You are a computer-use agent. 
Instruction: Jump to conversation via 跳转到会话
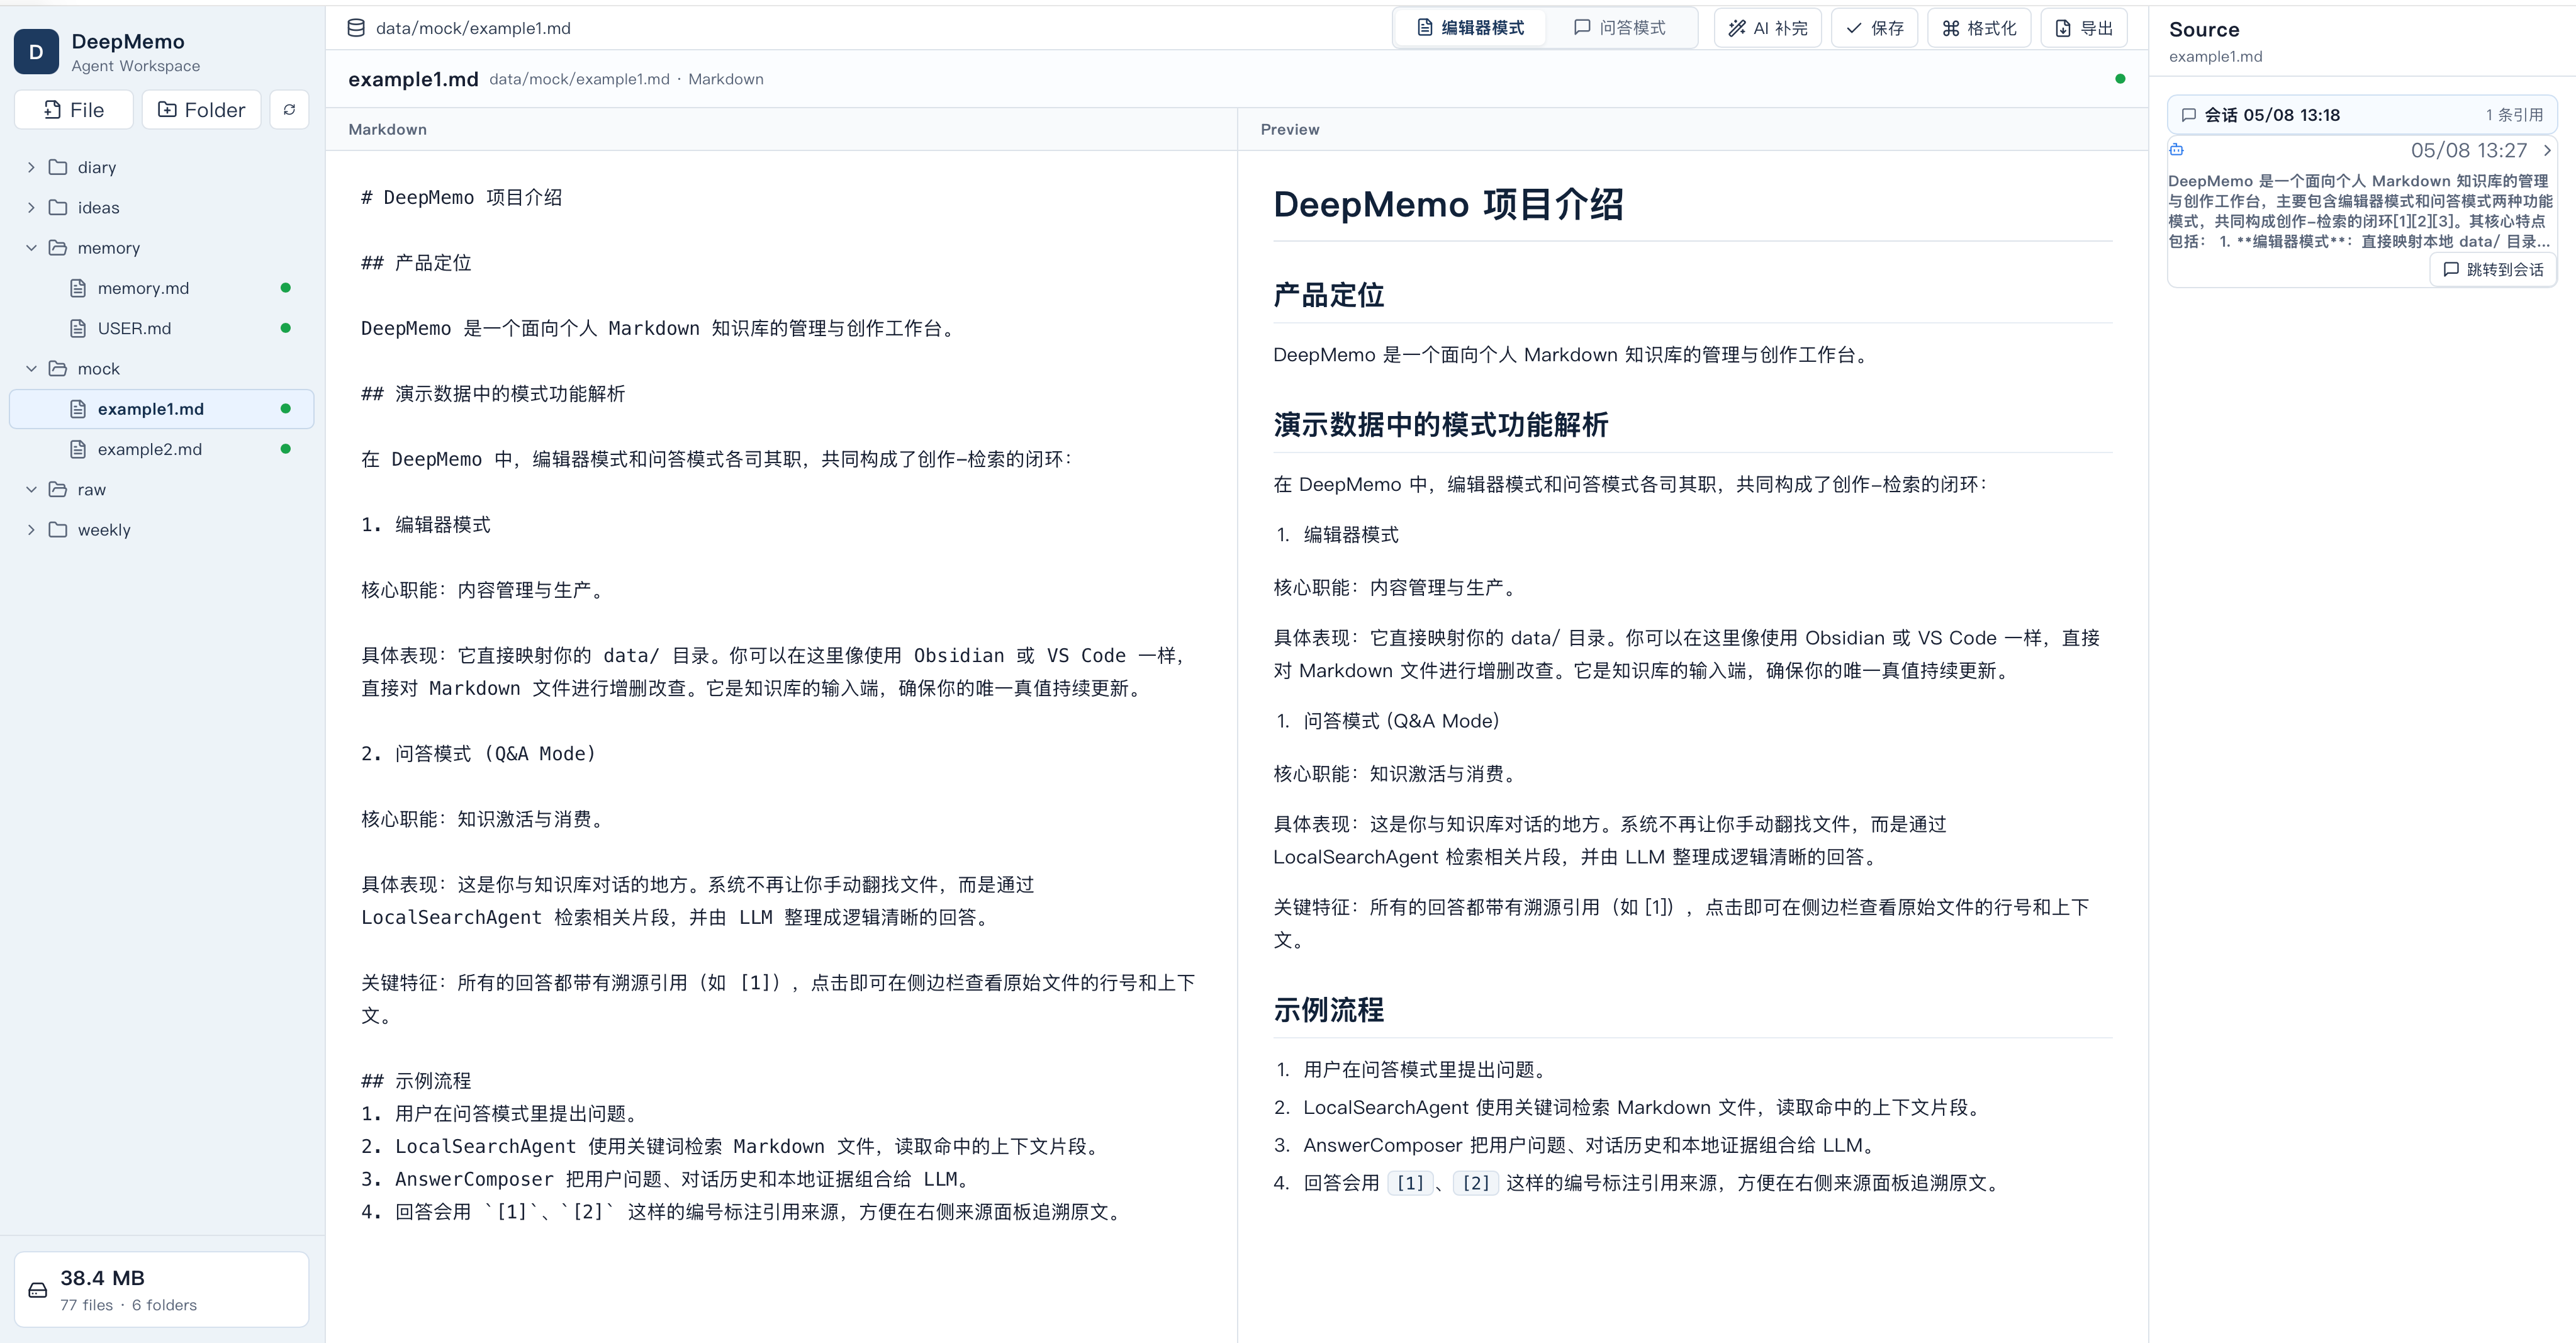pyautogui.click(x=2493, y=270)
